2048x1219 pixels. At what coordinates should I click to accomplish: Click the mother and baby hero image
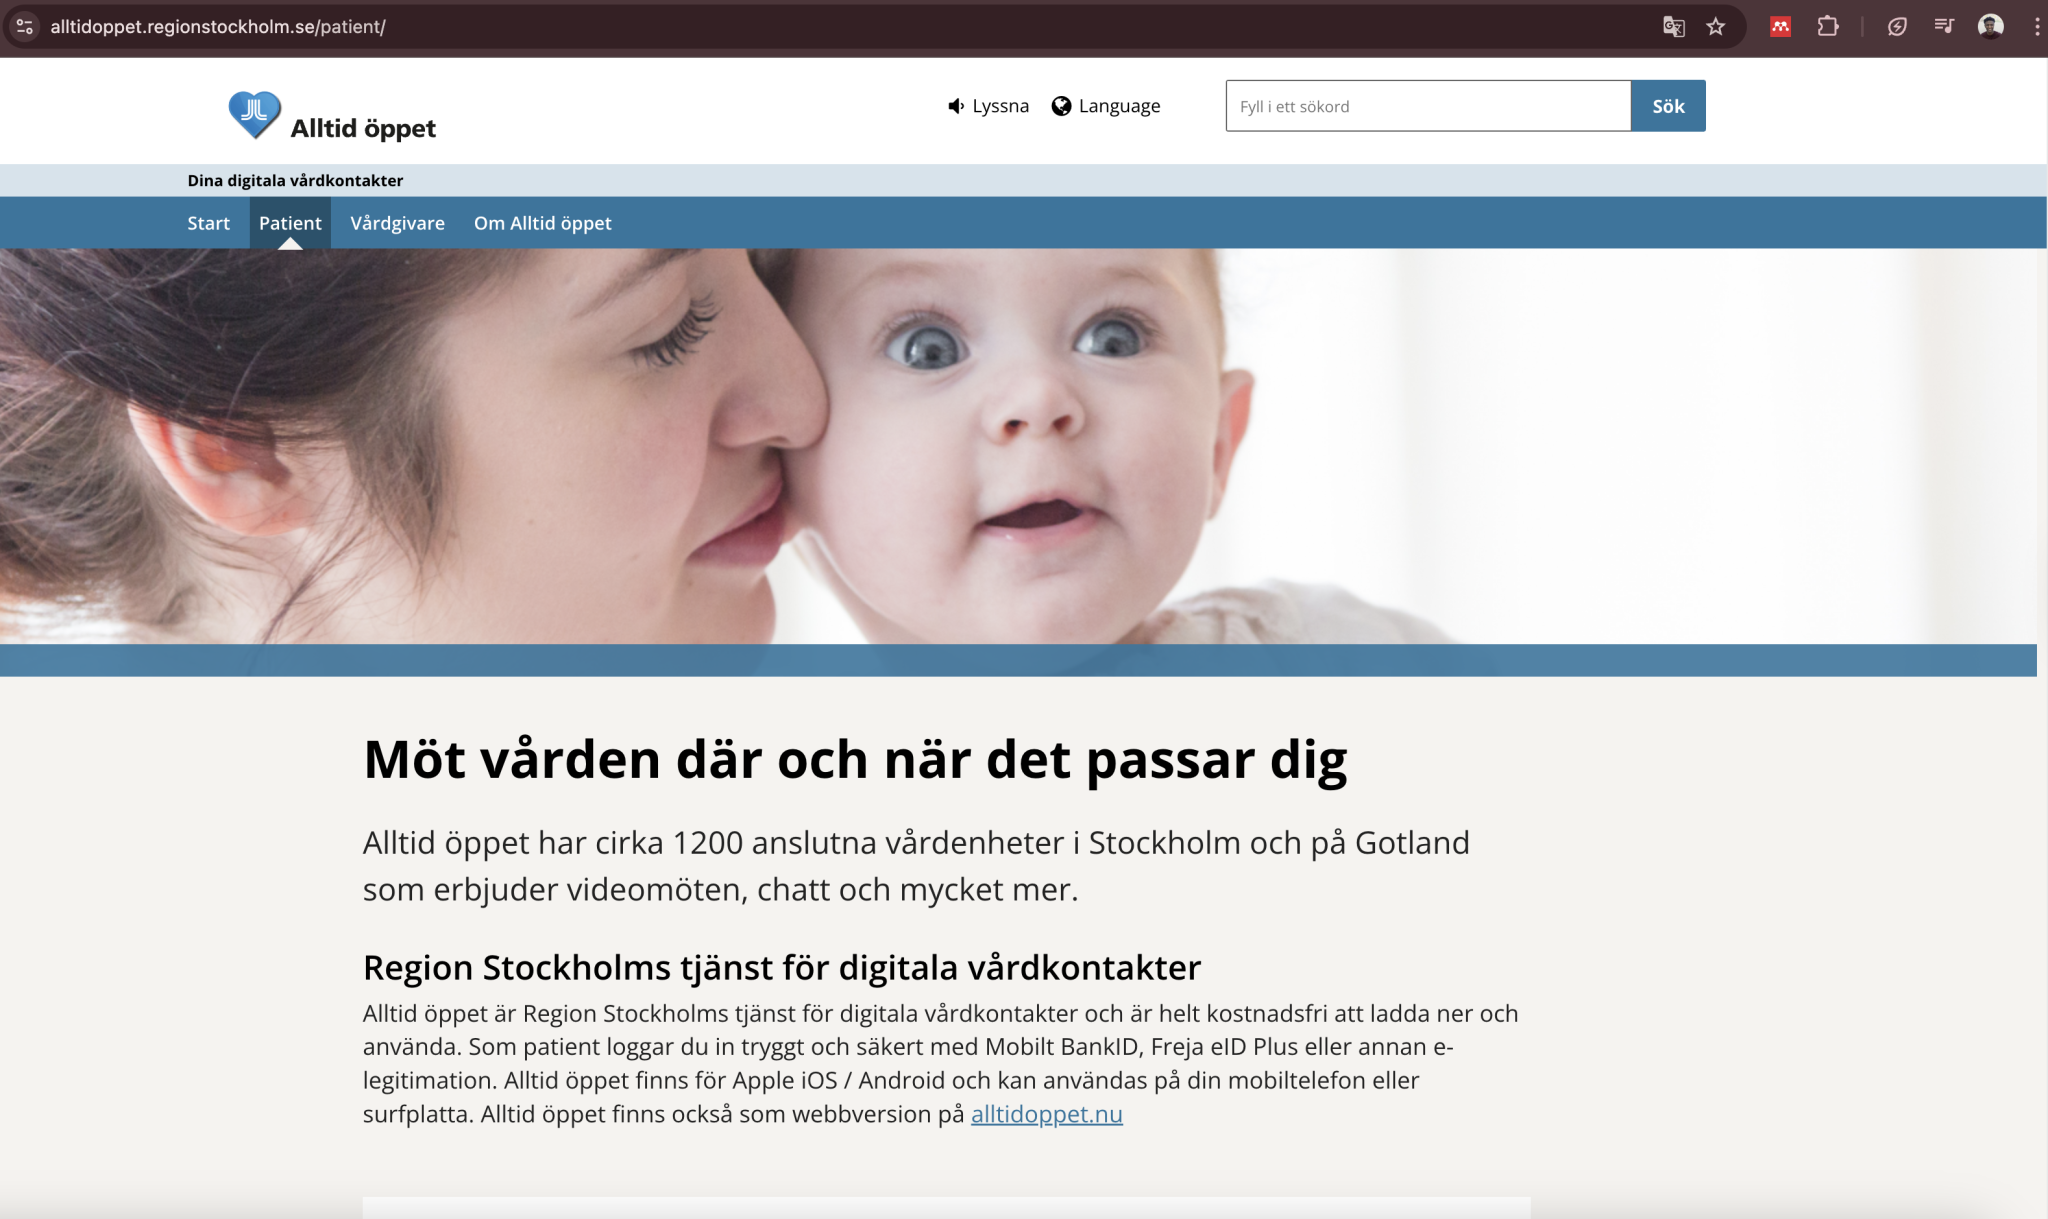tap(1018, 446)
